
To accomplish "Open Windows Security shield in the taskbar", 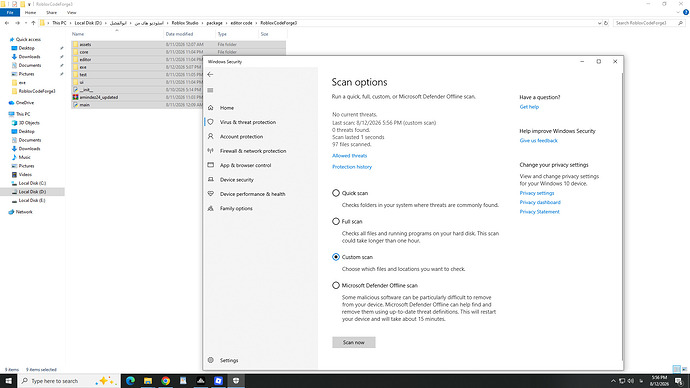I will [236, 381].
